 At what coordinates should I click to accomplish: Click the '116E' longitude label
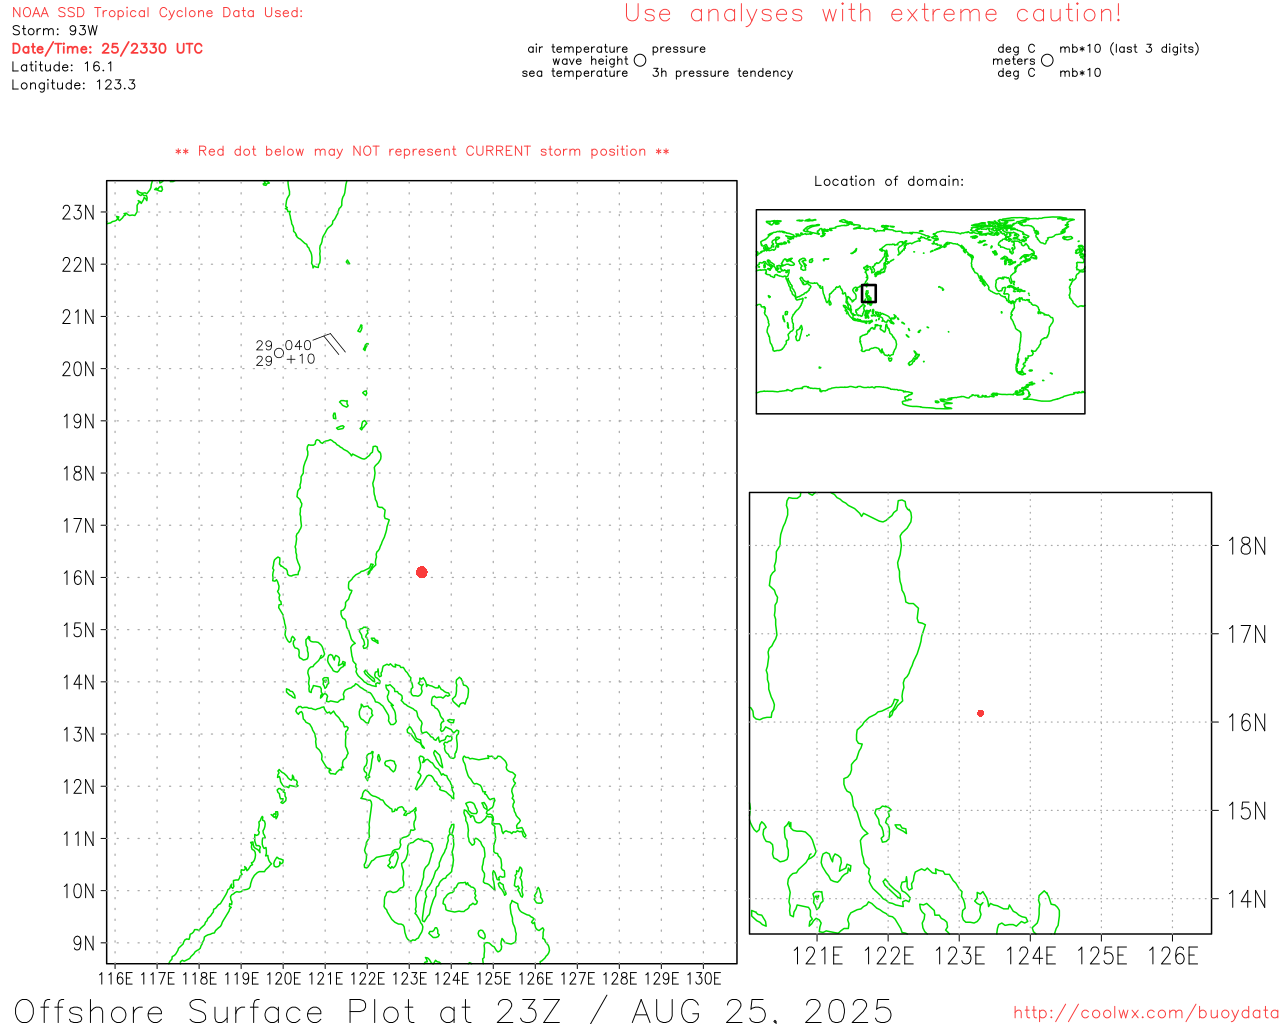(x=115, y=978)
